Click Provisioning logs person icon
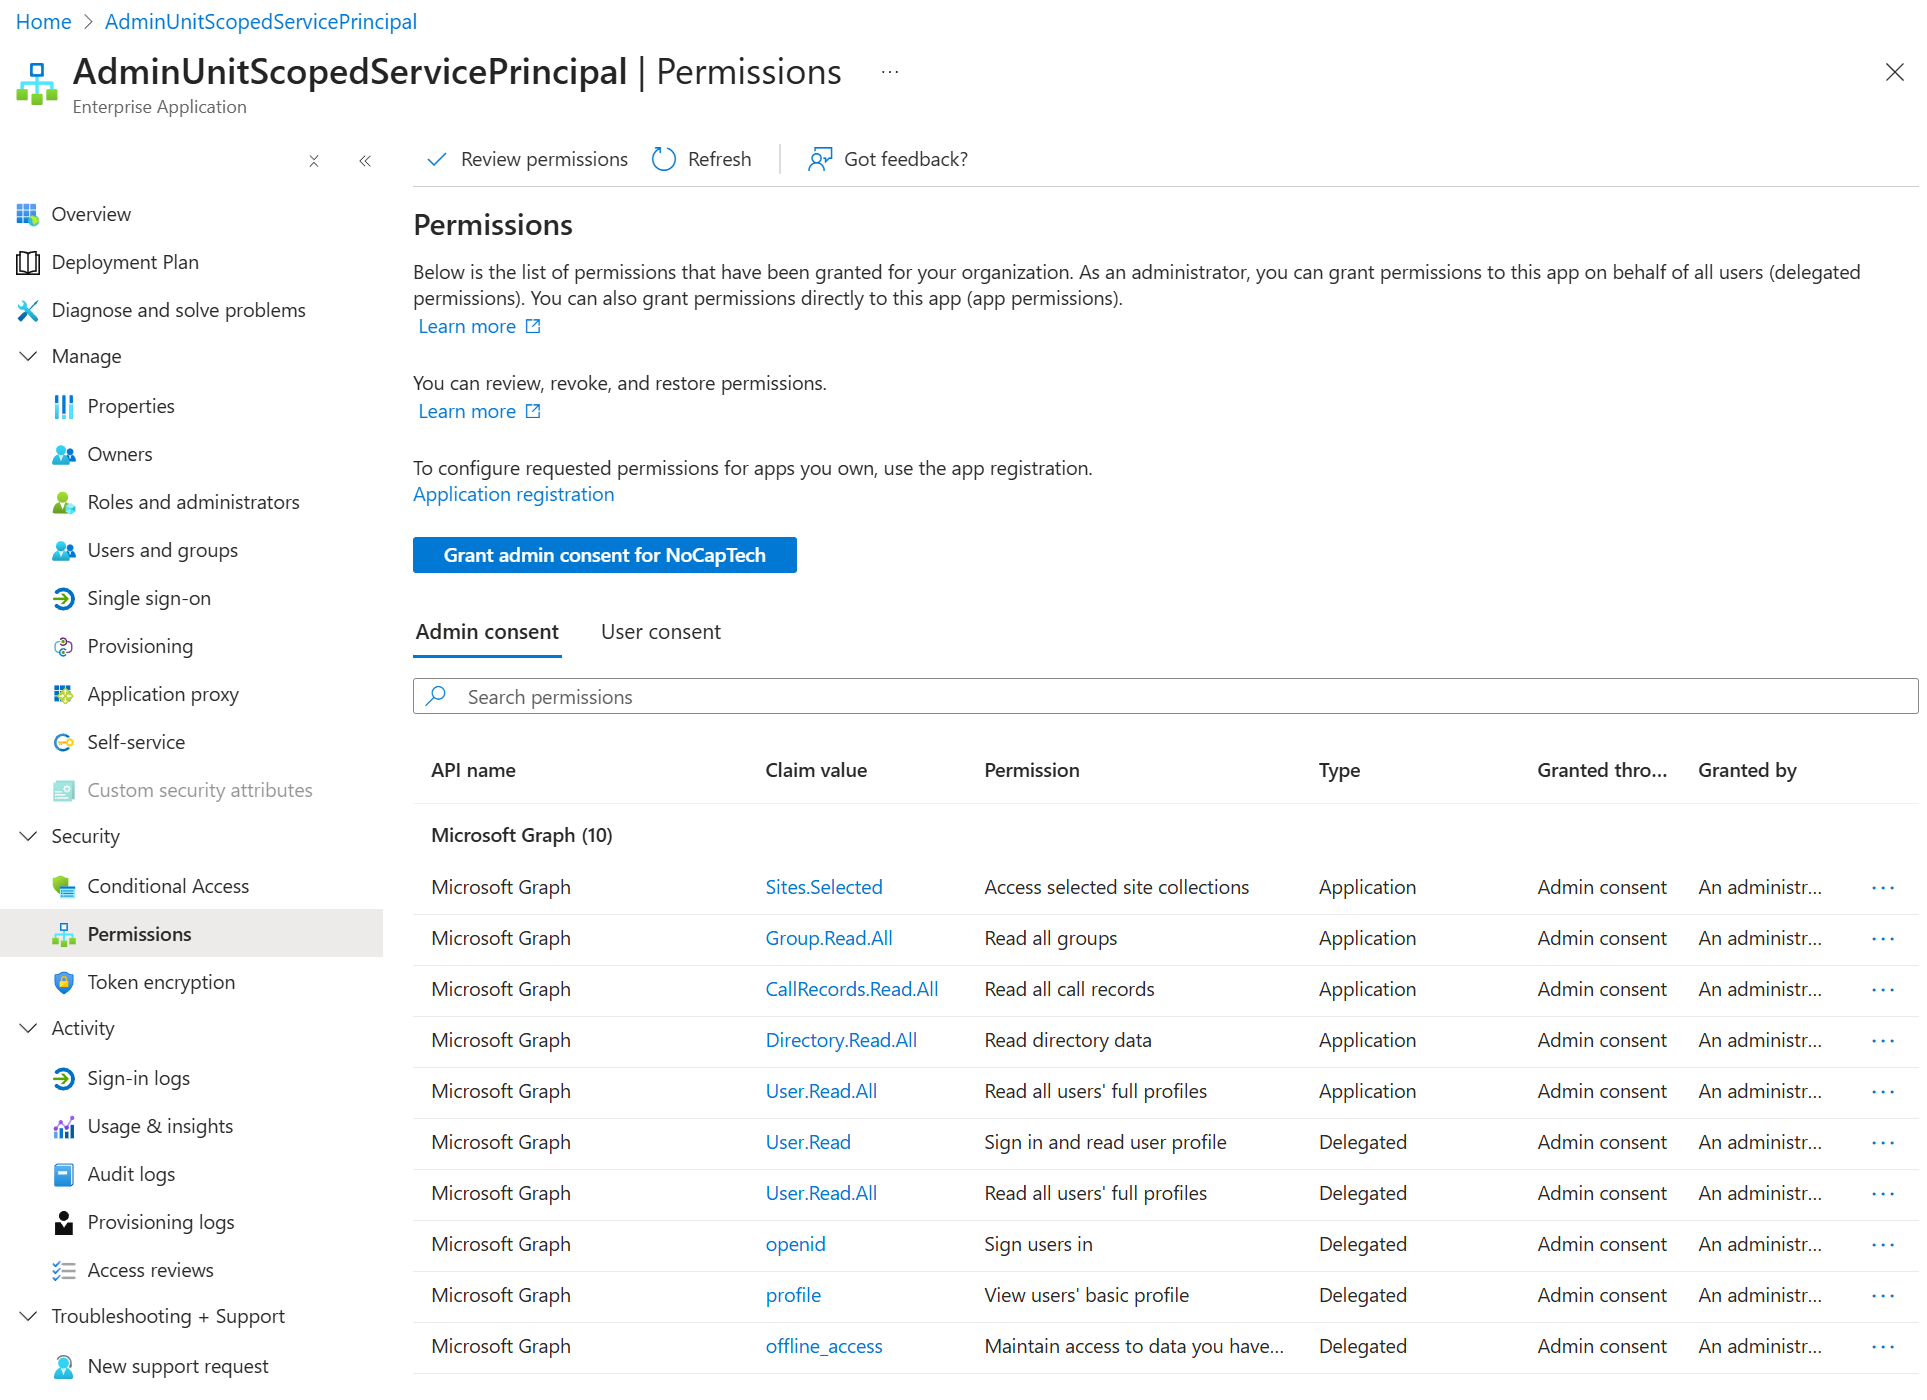 click(x=64, y=1222)
